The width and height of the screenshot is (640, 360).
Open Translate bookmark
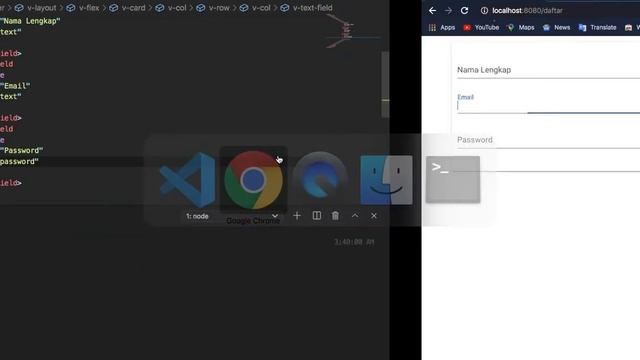tap(597, 27)
